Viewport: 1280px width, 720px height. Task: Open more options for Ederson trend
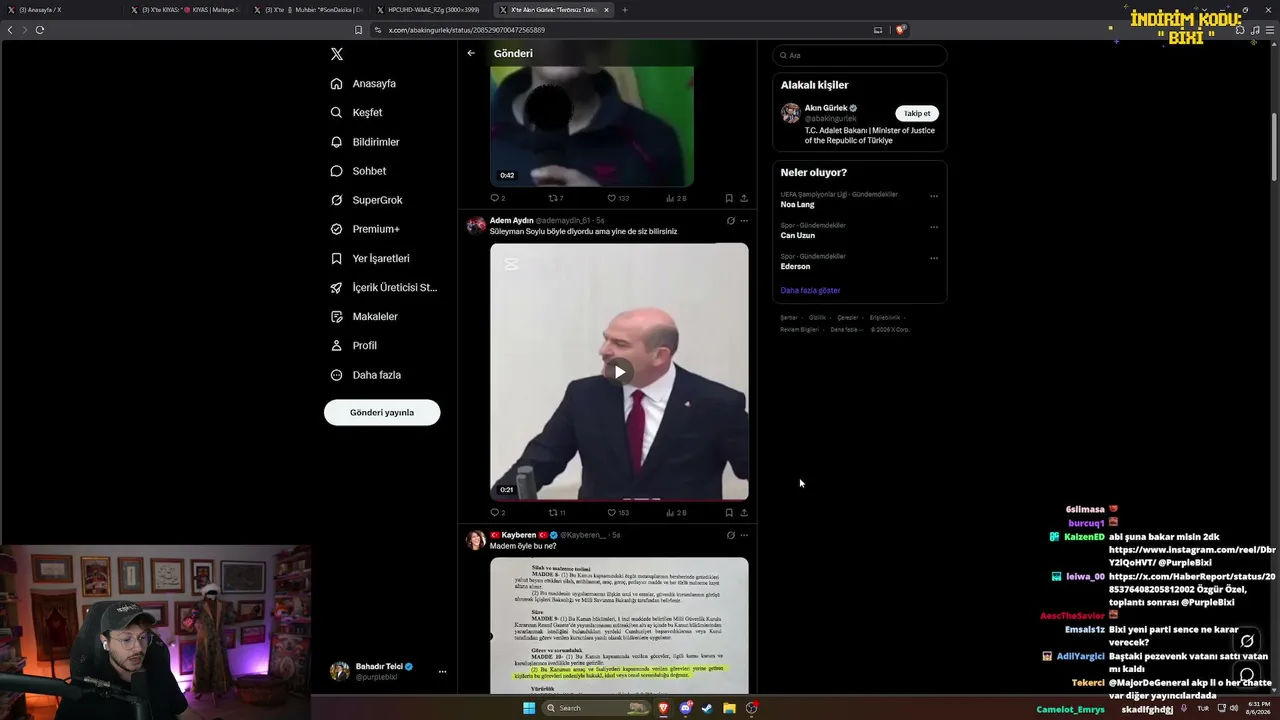(934, 258)
